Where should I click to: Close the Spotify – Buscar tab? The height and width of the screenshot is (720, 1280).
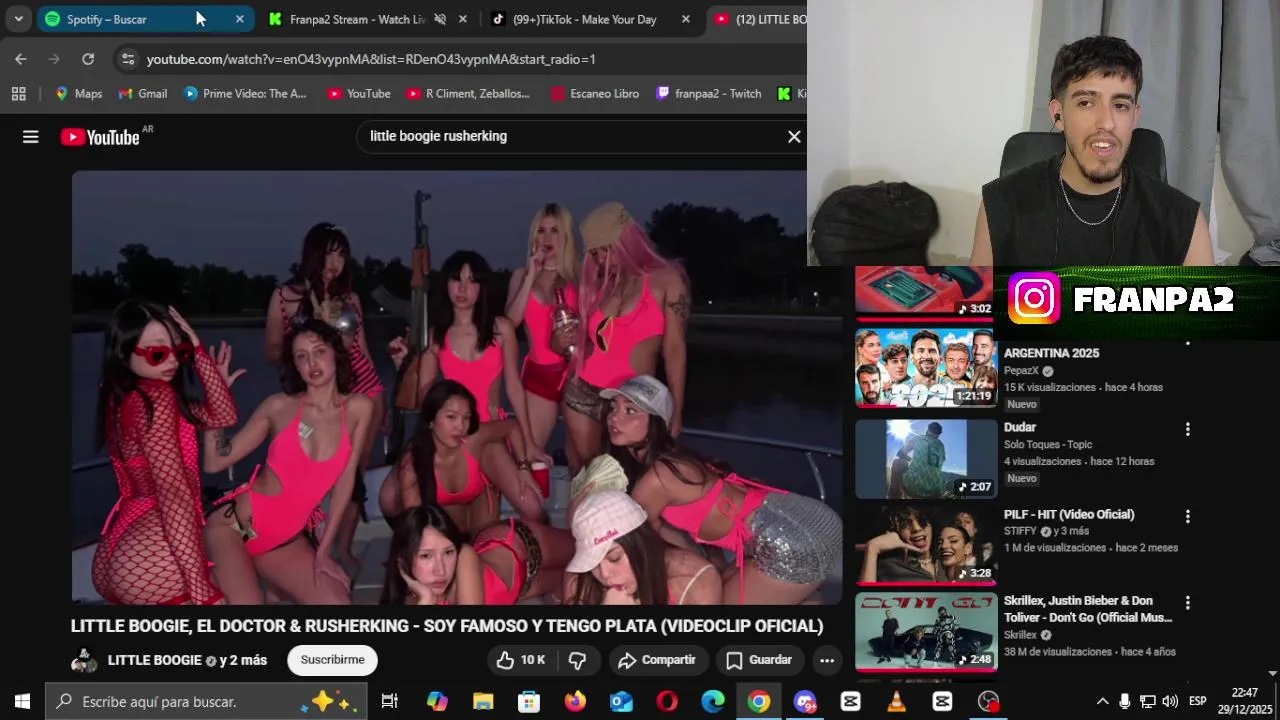(239, 19)
